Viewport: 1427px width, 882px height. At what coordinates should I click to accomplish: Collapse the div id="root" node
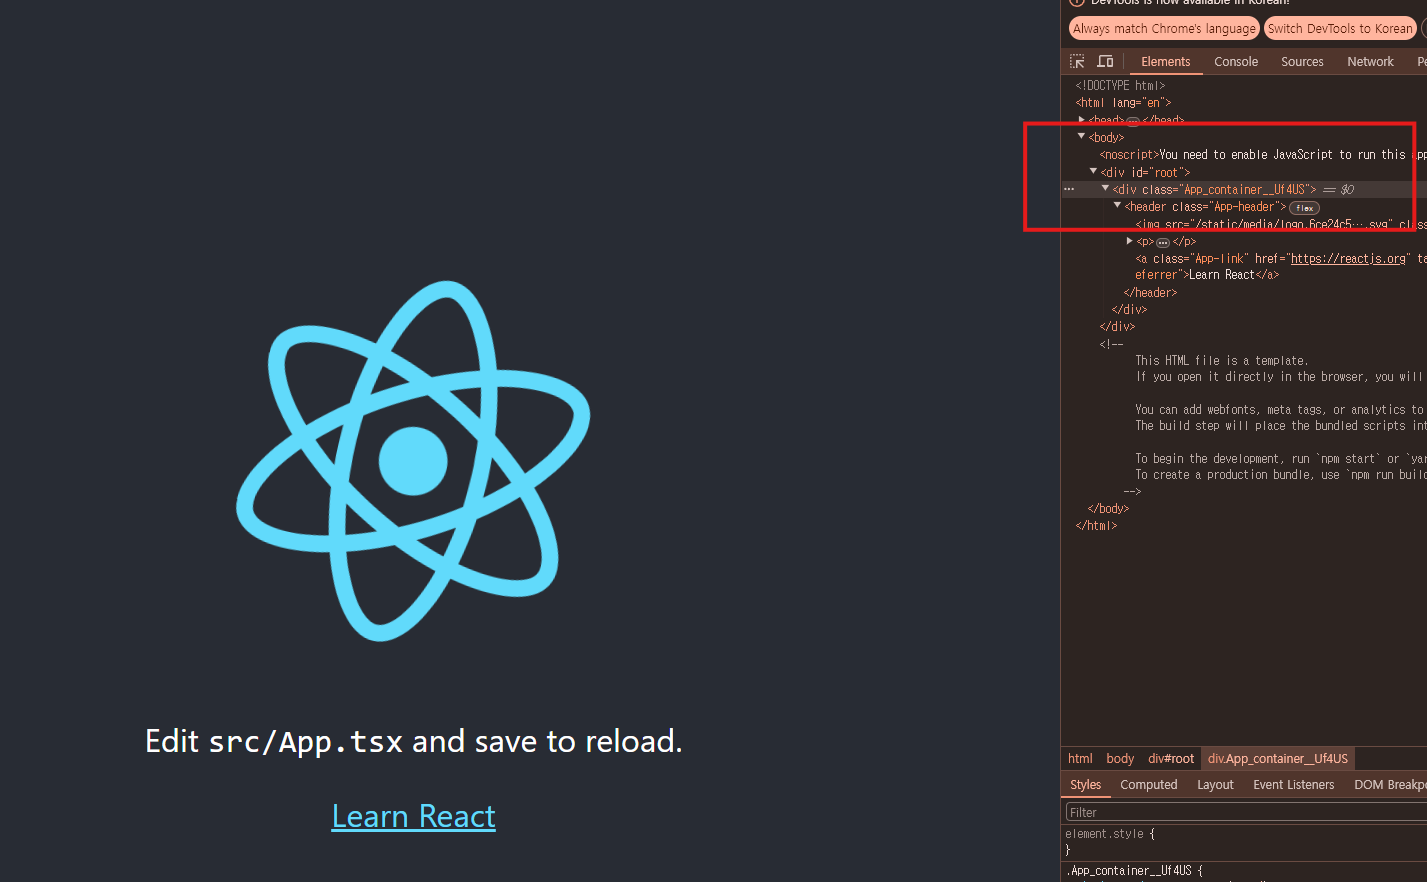(1093, 171)
